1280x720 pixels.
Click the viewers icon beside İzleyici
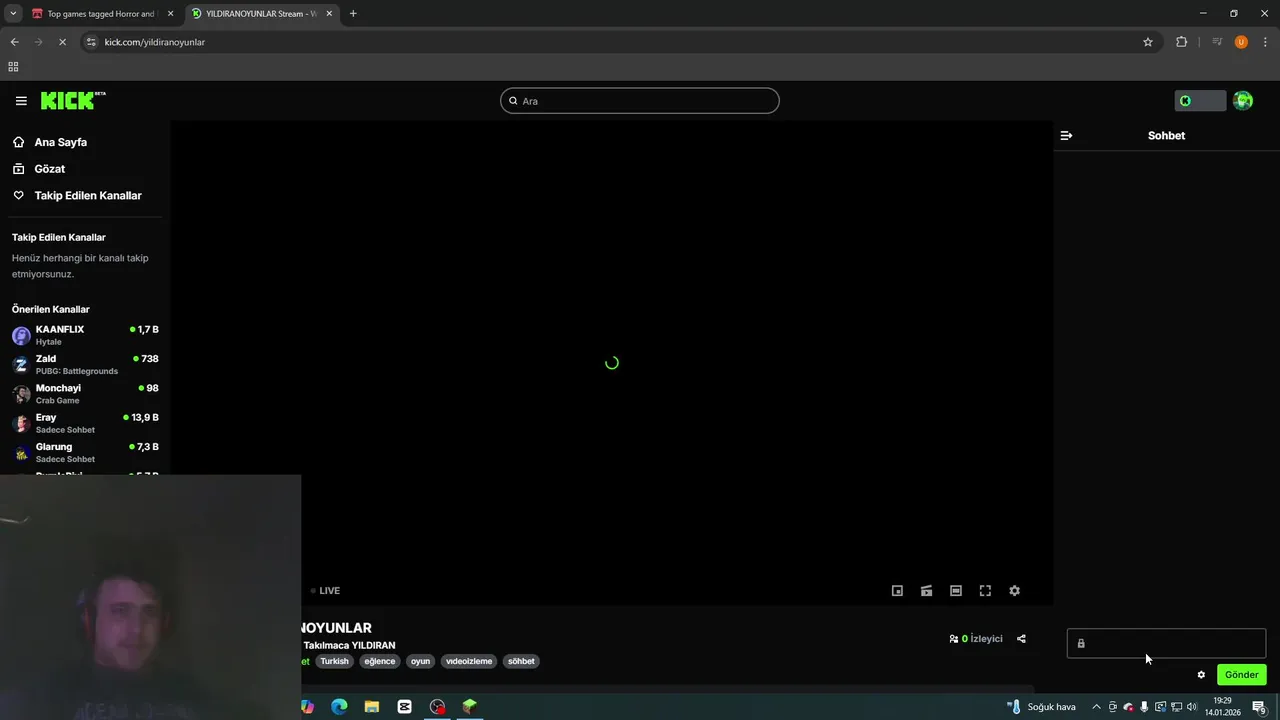click(x=954, y=639)
